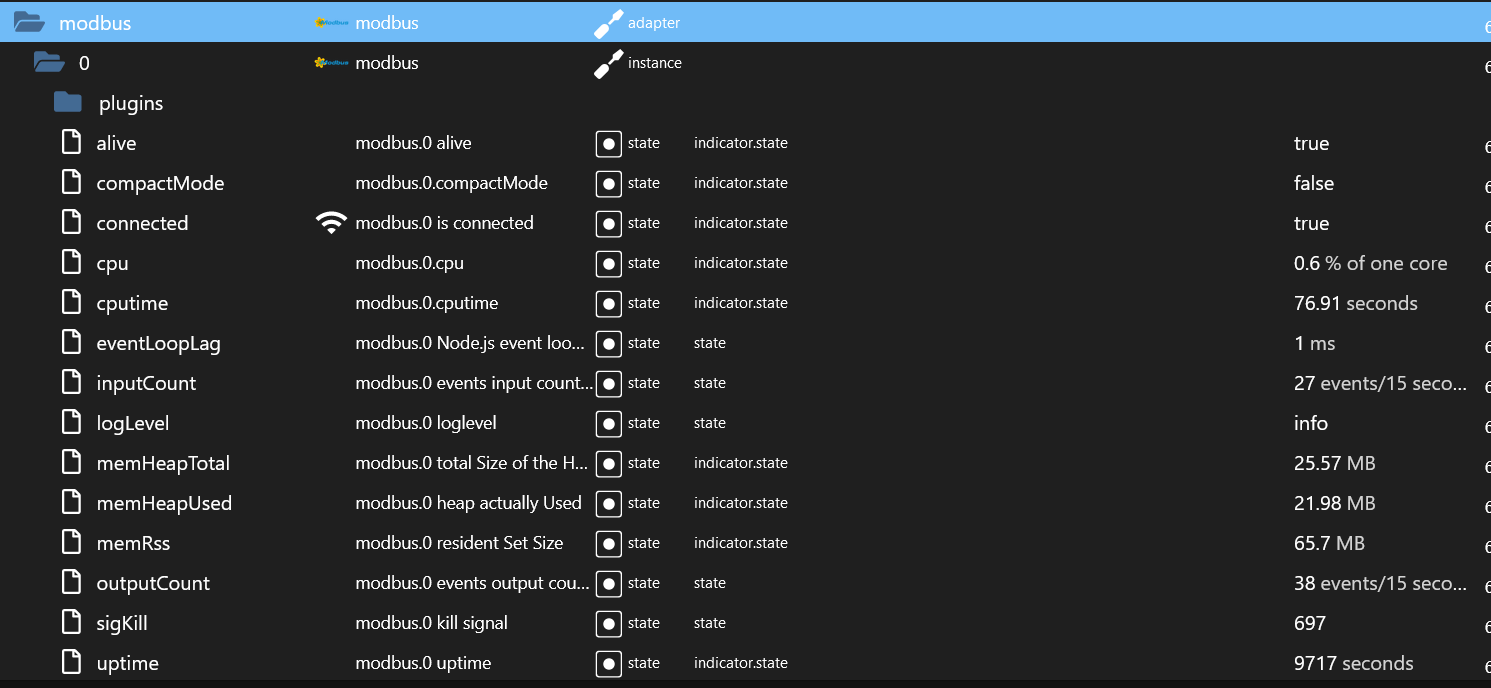Screen dimensions: 1491x688
Task: Click the modbus logo in instance row
Action: point(332,63)
